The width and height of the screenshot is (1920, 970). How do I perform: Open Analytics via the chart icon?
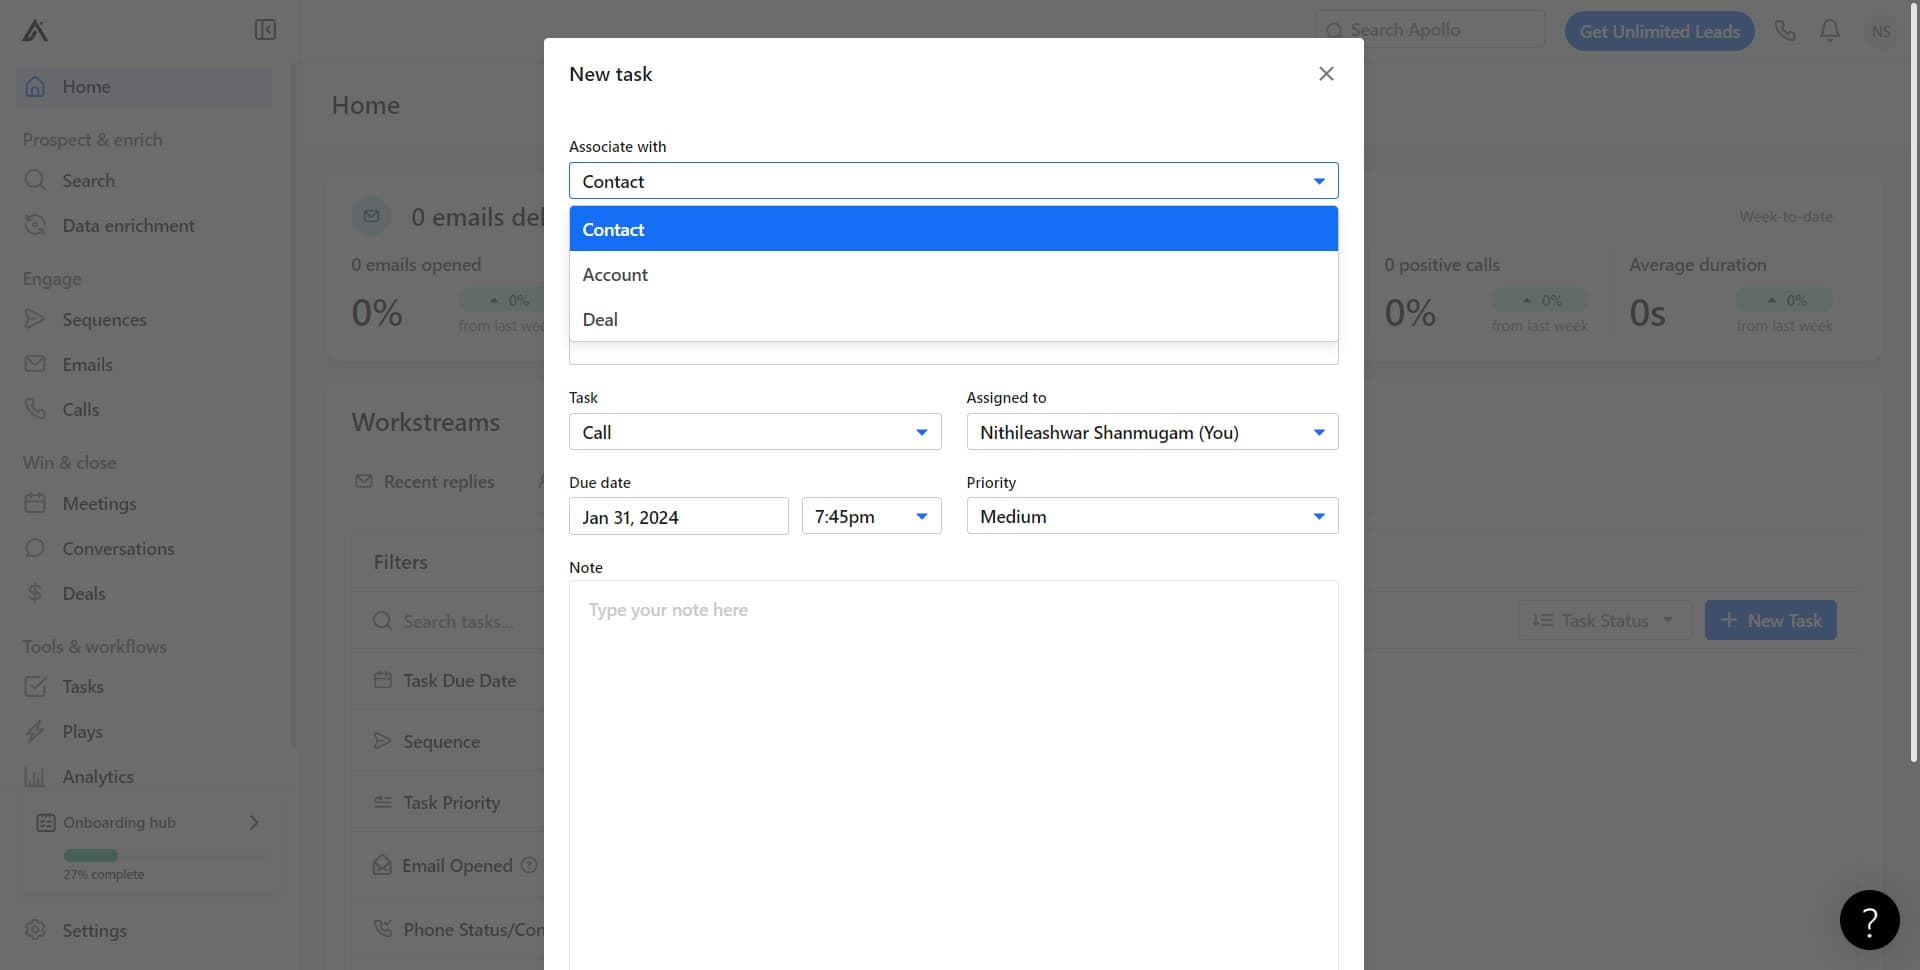click(35, 776)
